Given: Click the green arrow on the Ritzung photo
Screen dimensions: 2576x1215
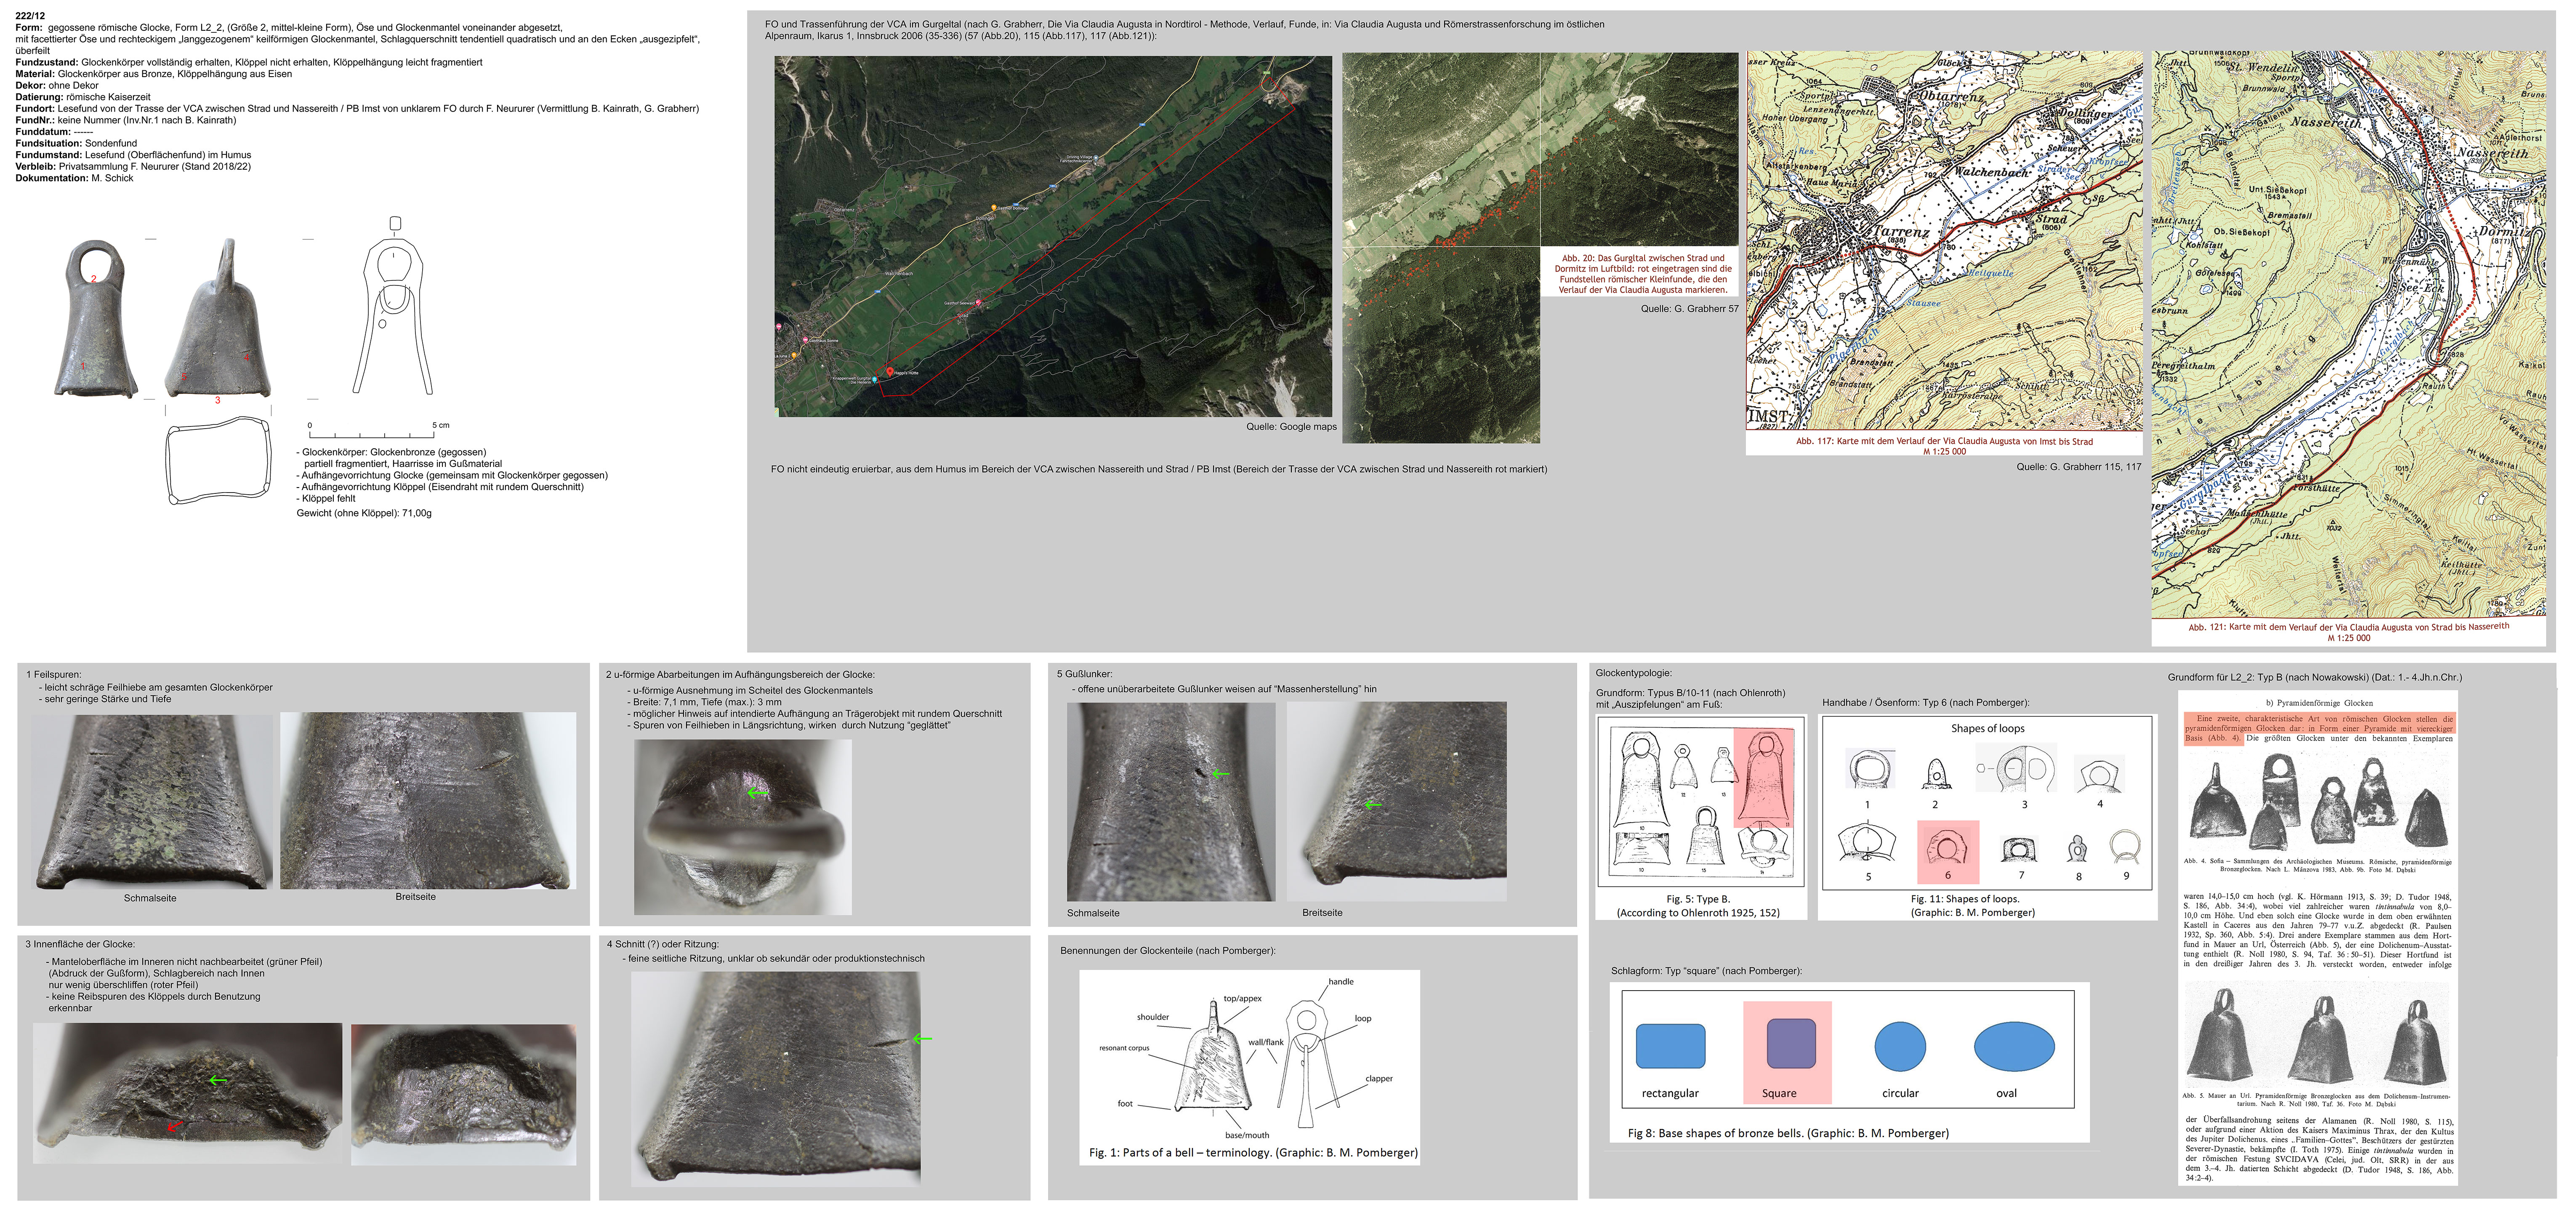Looking at the screenshot, I should [x=922, y=1039].
